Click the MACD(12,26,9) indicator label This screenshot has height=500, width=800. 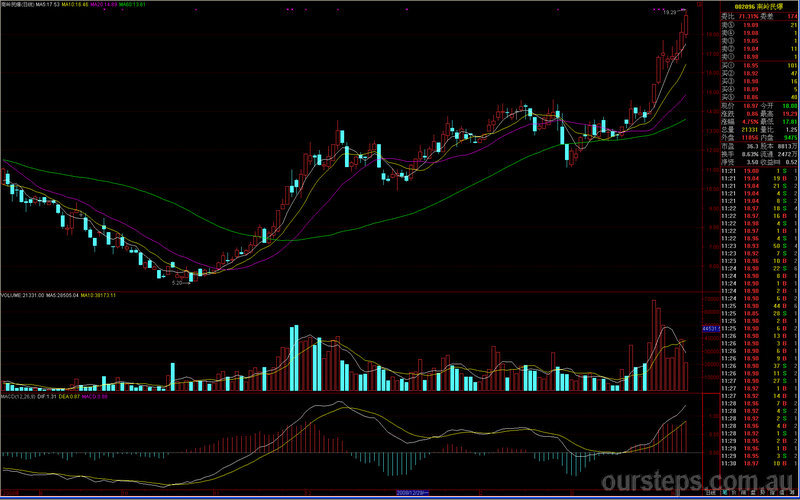(18, 396)
